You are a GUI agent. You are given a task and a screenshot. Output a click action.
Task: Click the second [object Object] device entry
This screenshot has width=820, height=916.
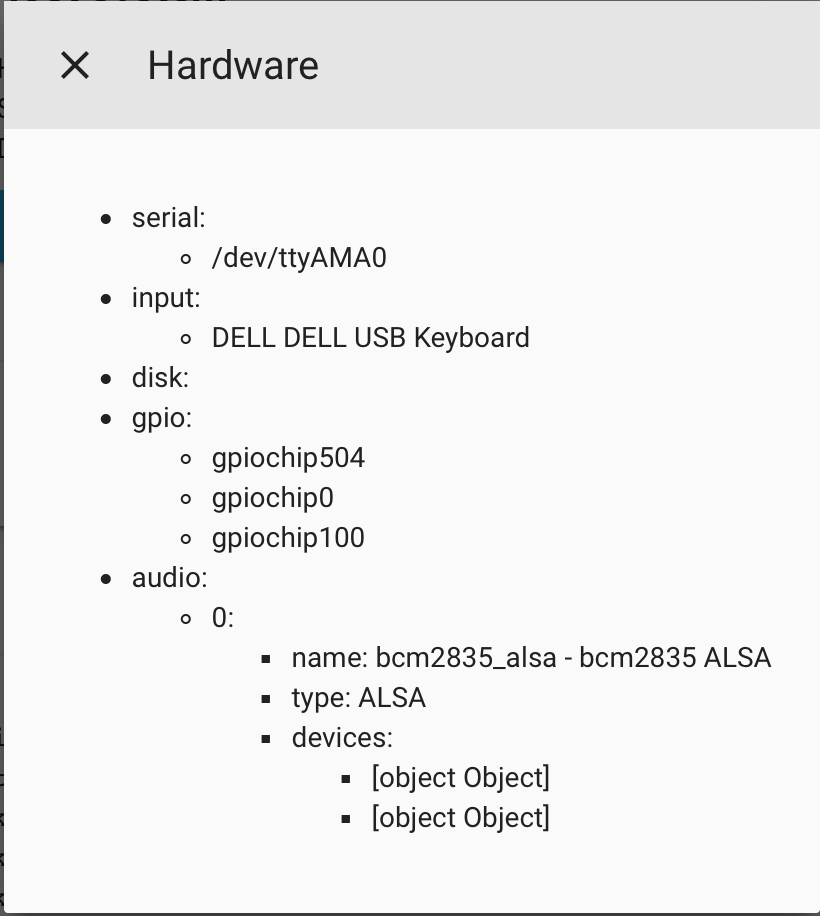460,818
